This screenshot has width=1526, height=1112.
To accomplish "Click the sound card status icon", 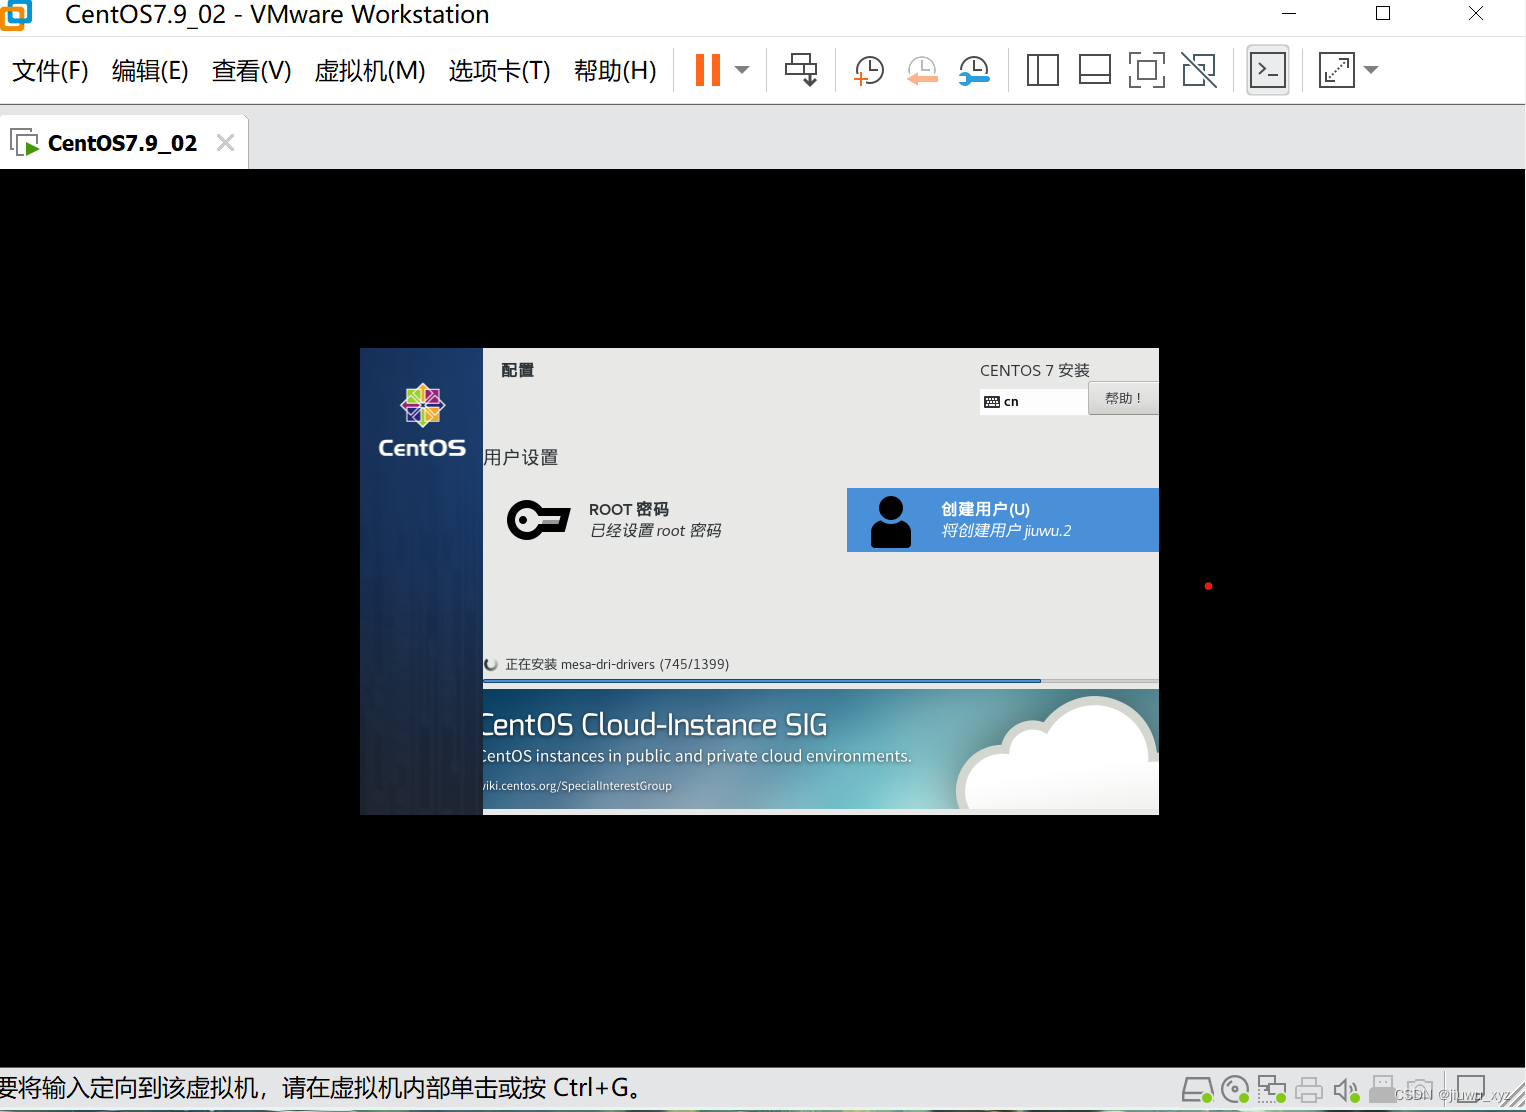I will click(x=1346, y=1089).
